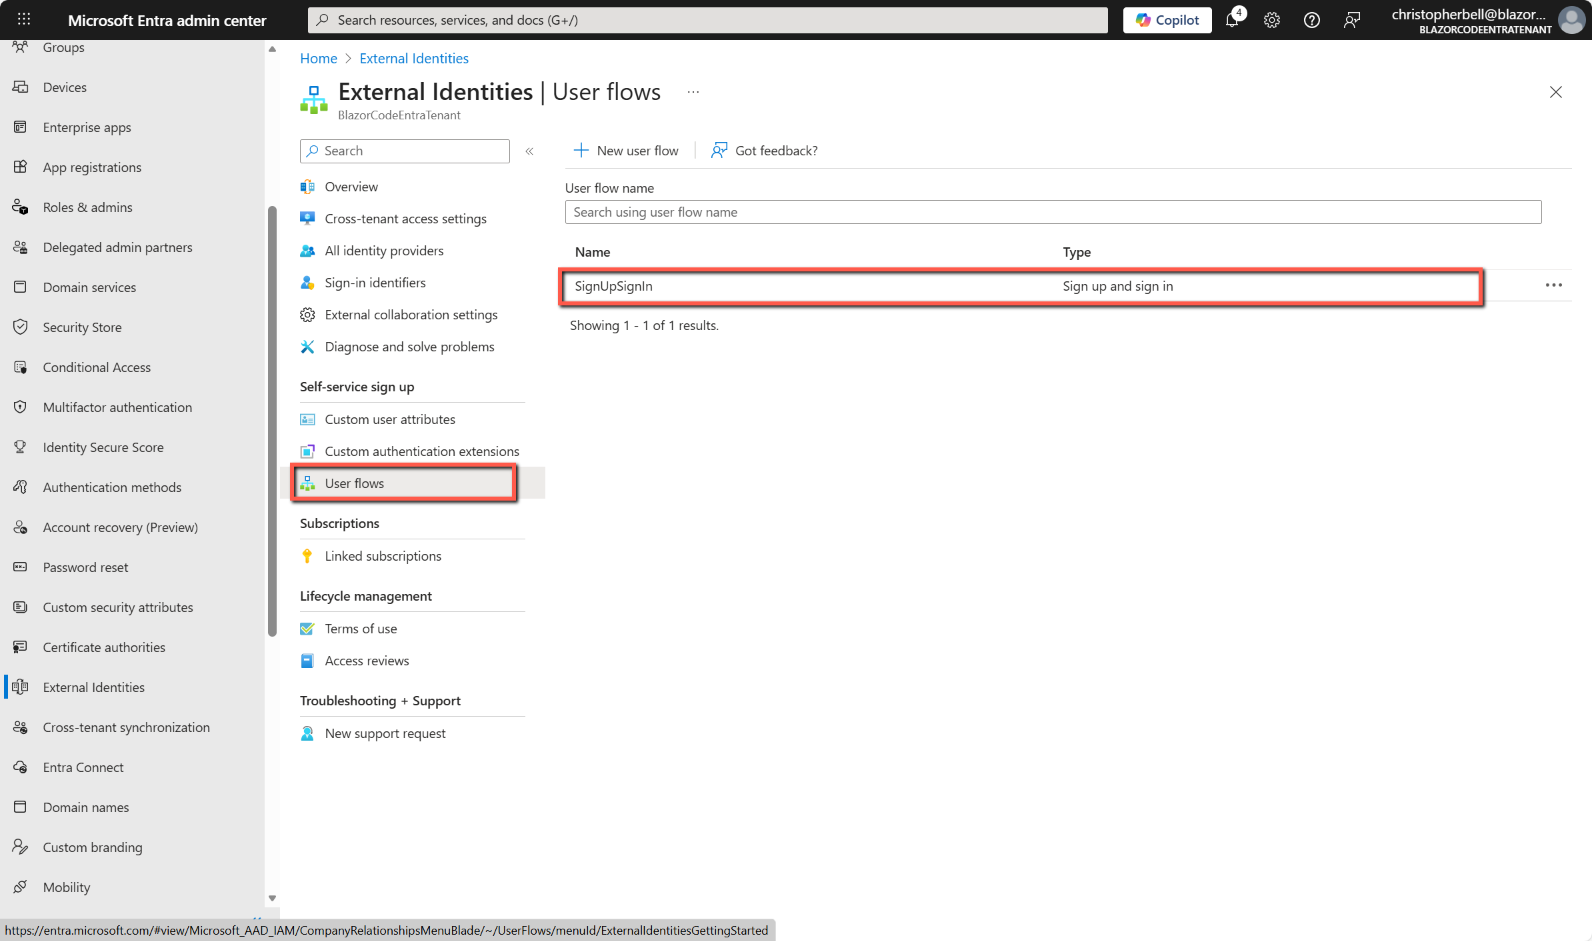1592x941 pixels.
Task: Click New user flow
Action: [x=626, y=151]
